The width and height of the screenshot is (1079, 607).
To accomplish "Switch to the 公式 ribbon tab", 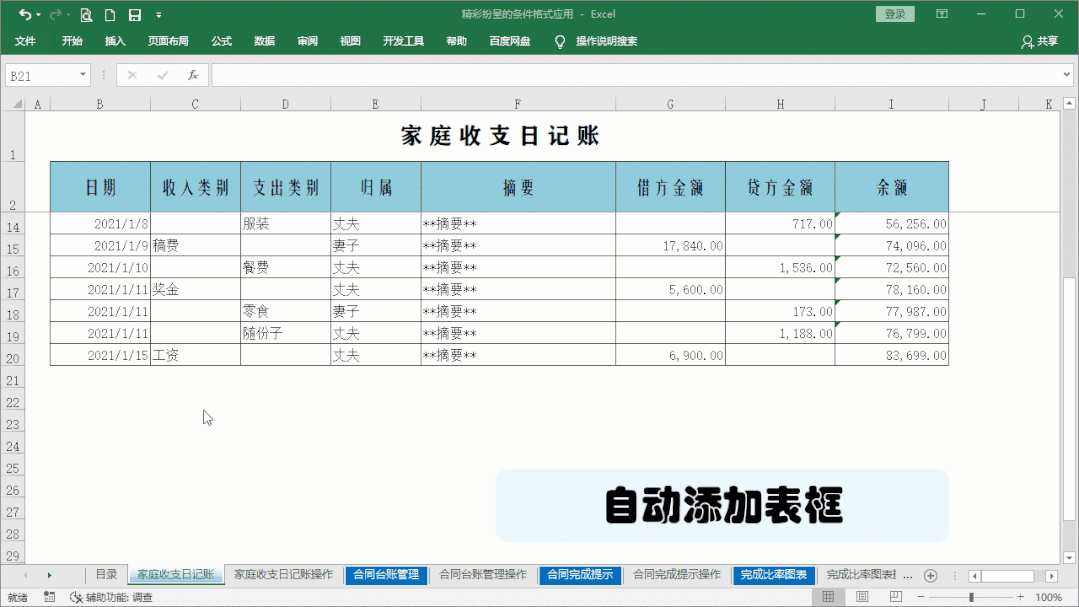I will (222, 41).
